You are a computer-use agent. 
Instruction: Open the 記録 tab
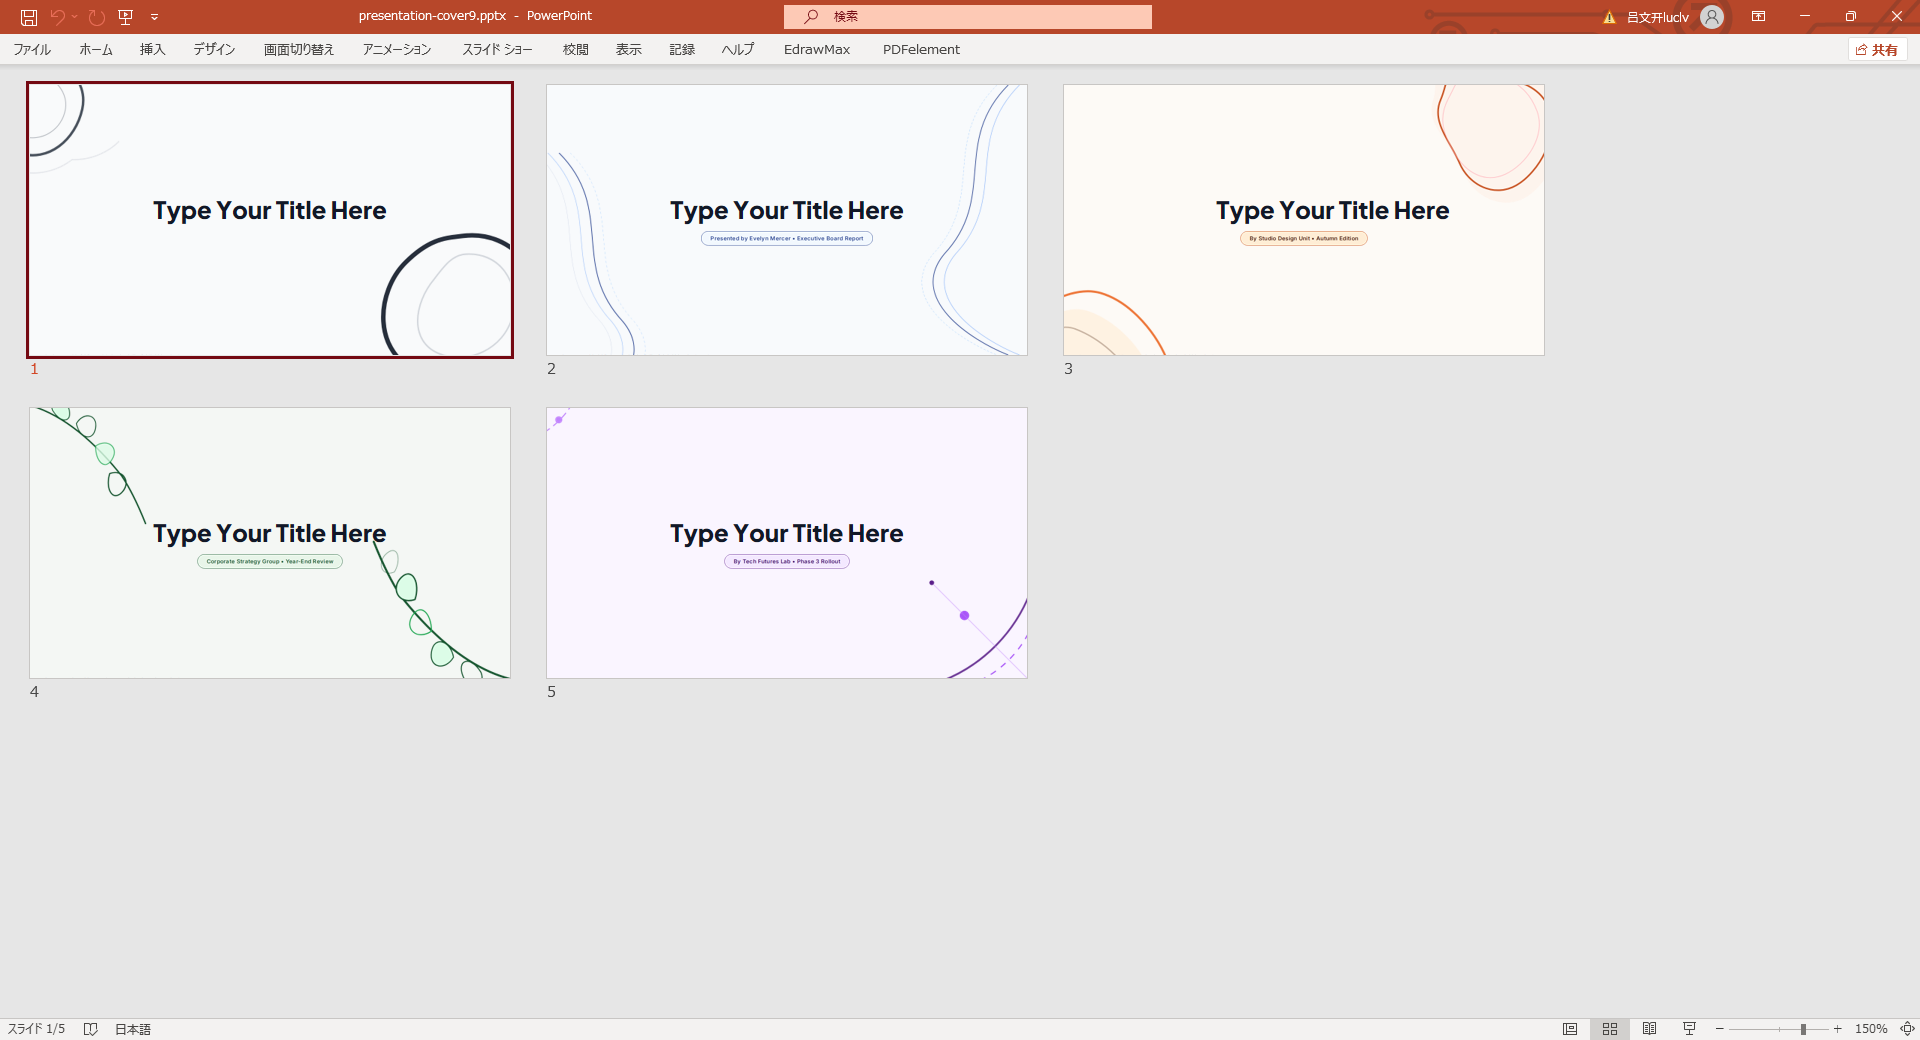pyautogui.click(x=682, y=49)
